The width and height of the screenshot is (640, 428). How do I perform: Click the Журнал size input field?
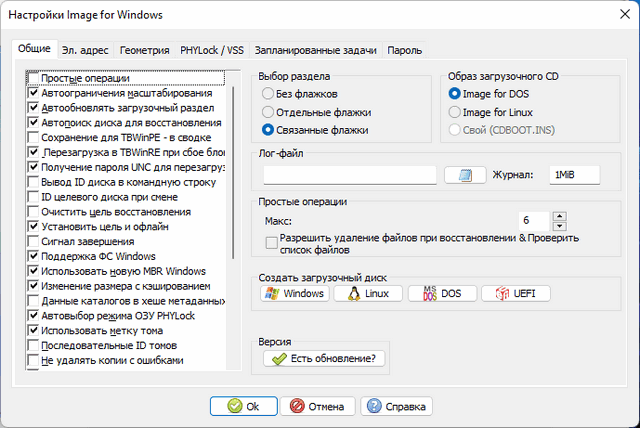pos(573,175)
